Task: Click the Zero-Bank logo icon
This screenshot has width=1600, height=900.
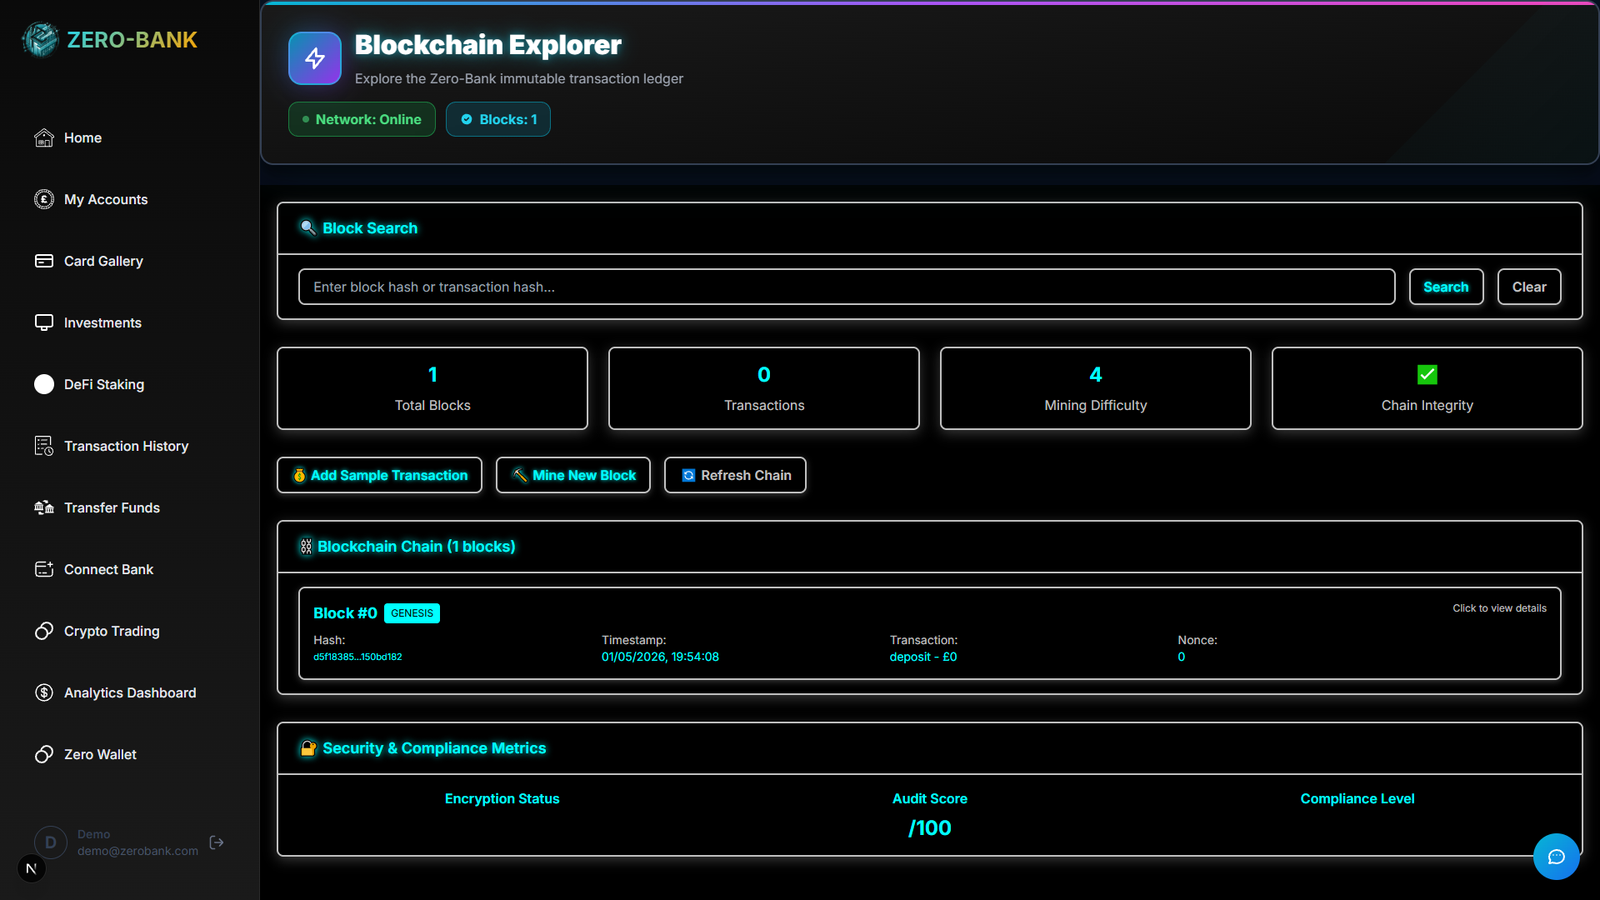Action: 41,39
